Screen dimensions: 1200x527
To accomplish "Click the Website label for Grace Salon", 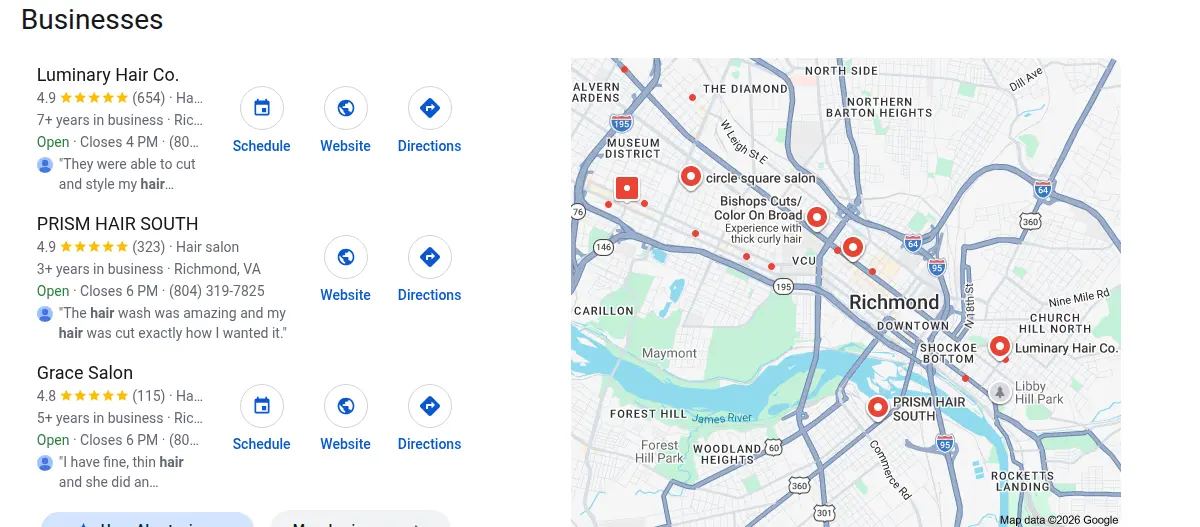I will pyautogui.click(x=346, y=444).
